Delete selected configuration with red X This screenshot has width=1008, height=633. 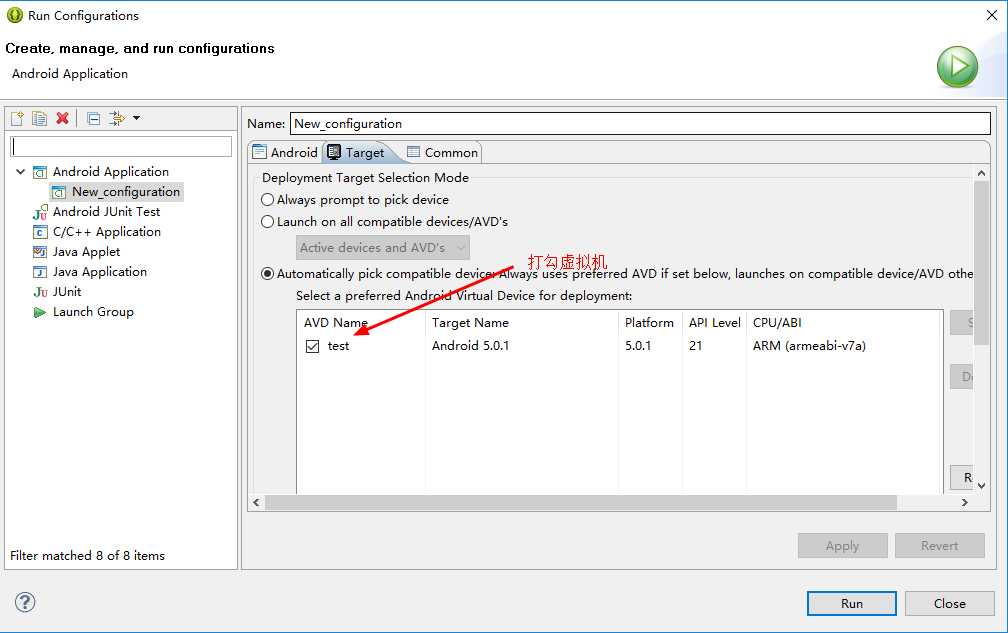tap(62, 118)
